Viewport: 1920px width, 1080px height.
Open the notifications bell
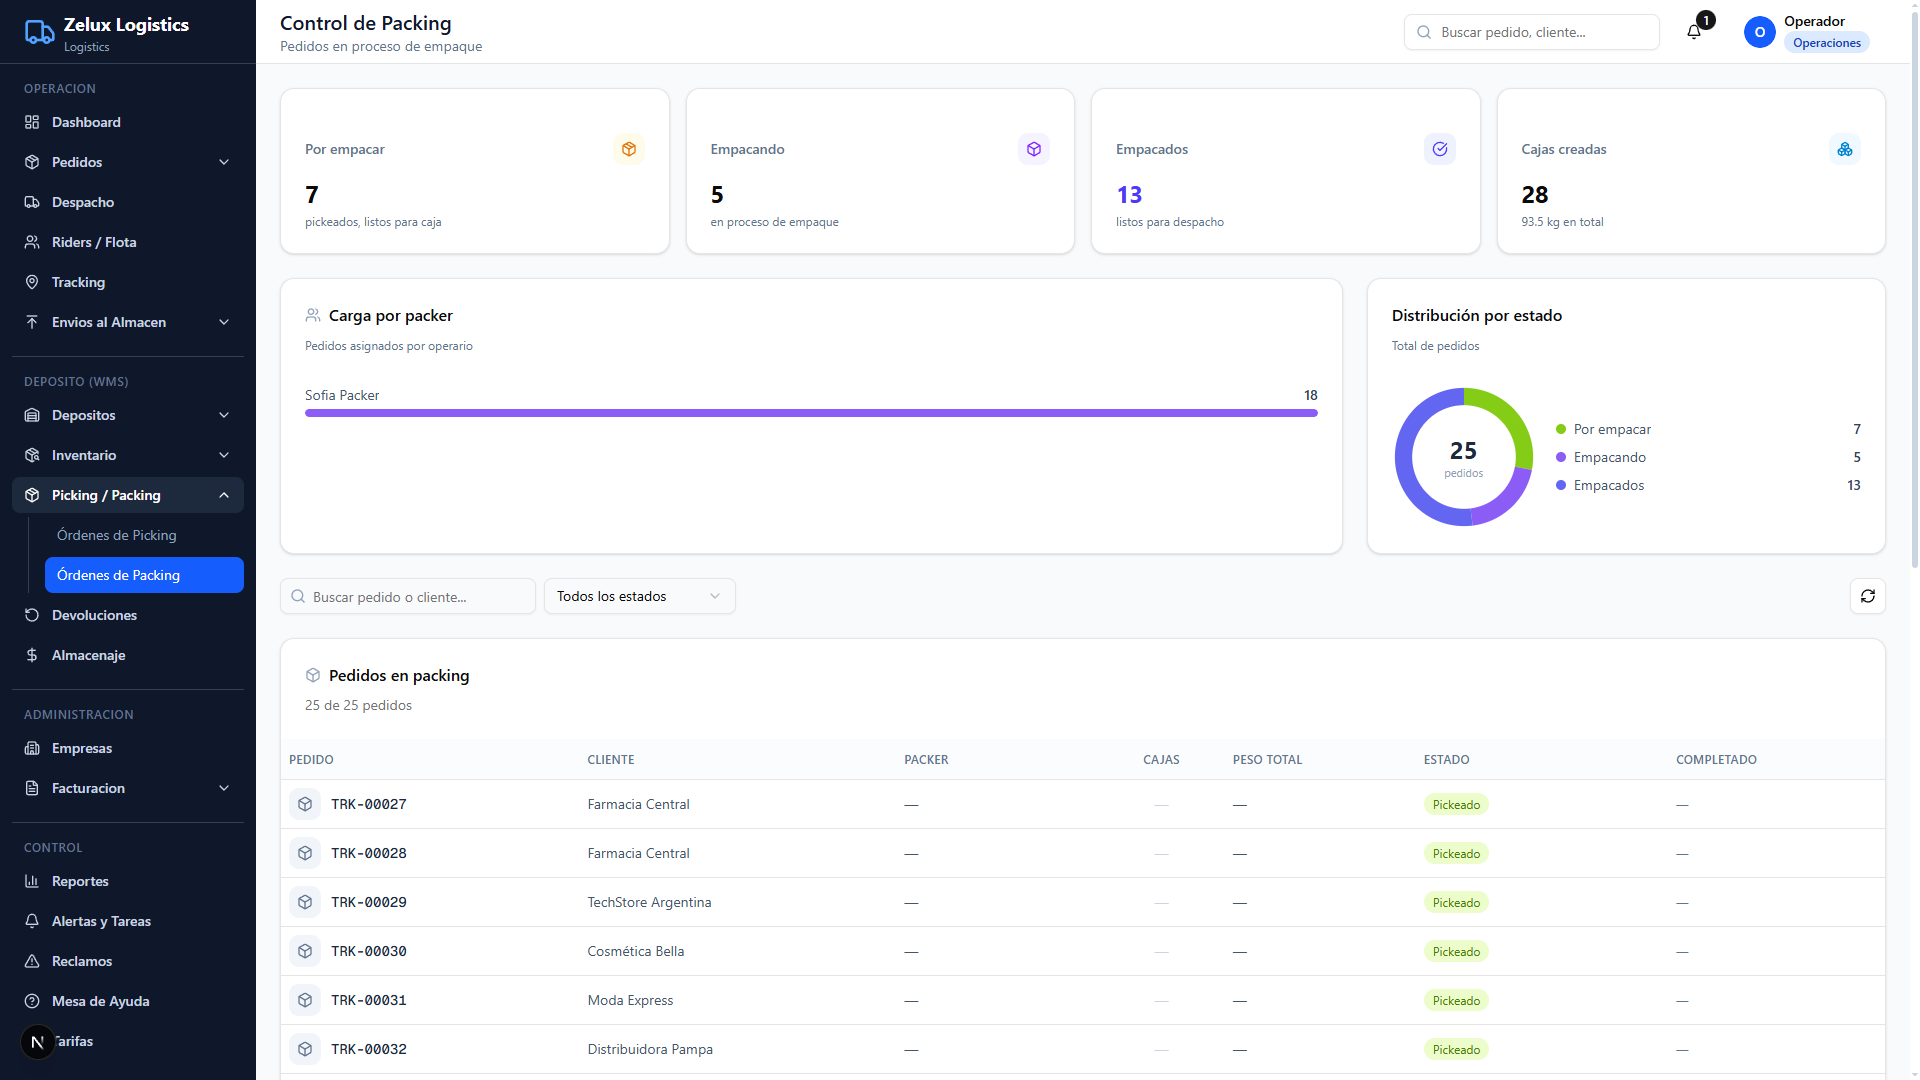1694,32
